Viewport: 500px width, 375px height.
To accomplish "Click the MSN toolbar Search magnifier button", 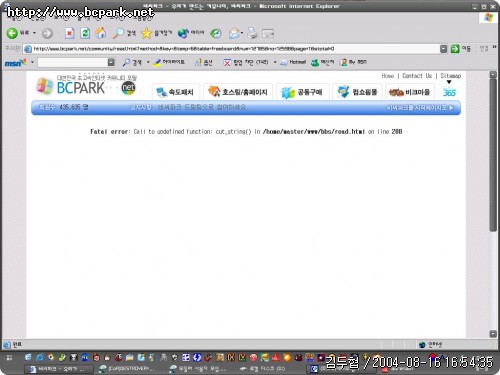I will tap(132, 62).
